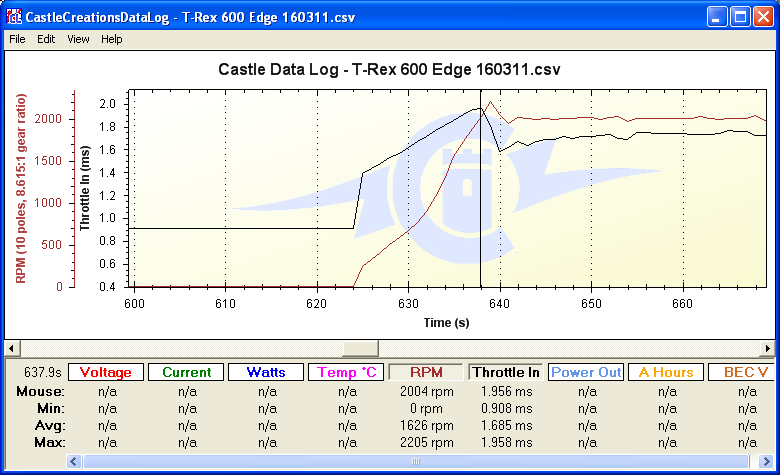Open the Edit menu
The width and height of the screenshot is (780, 475).
pos(46,39)
